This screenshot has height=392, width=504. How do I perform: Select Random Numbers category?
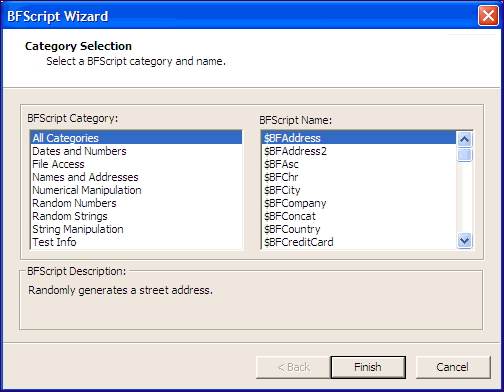tap(136, 203)
